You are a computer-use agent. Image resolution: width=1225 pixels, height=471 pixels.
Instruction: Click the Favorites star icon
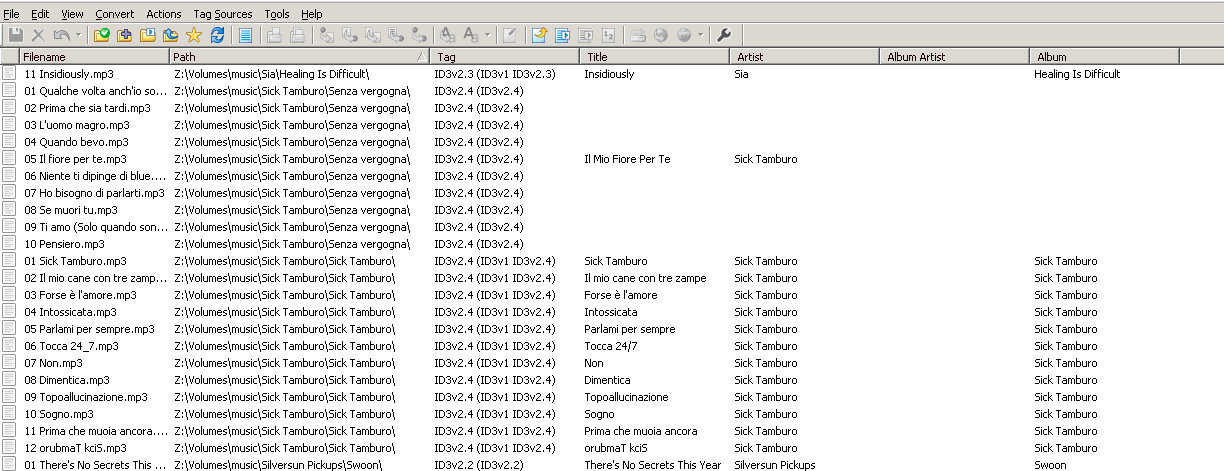pos(194,35)
